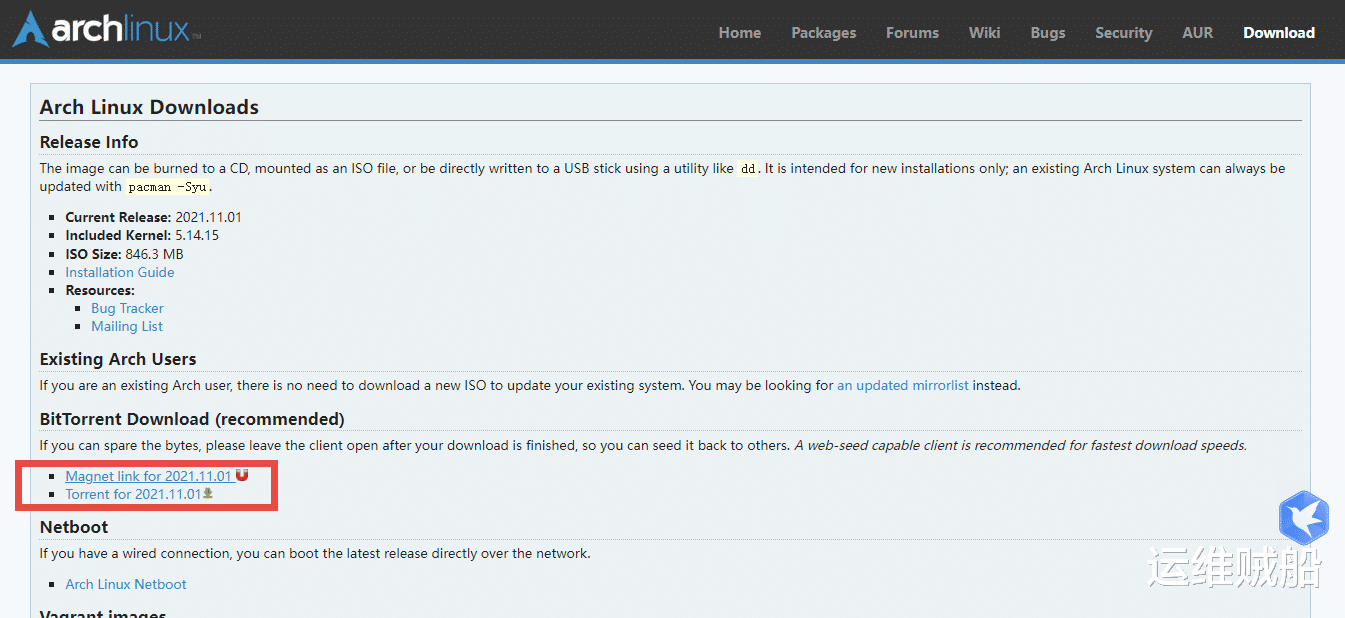Open the Home nav item

[x=740, y=33]
